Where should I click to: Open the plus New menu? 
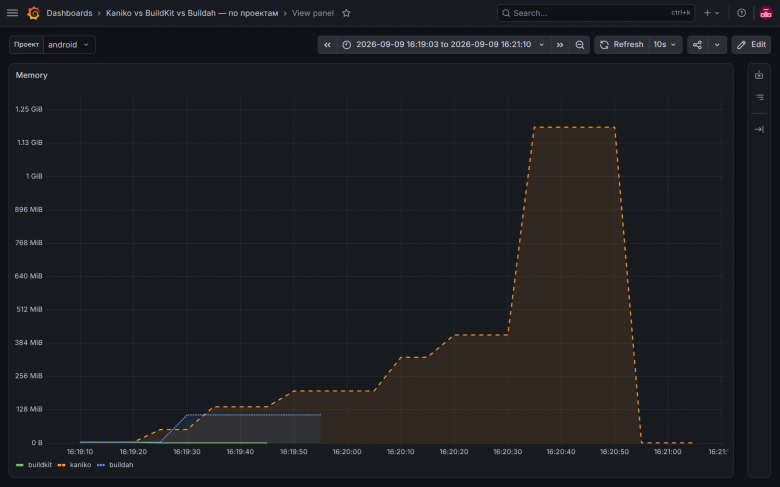point(711,13)
